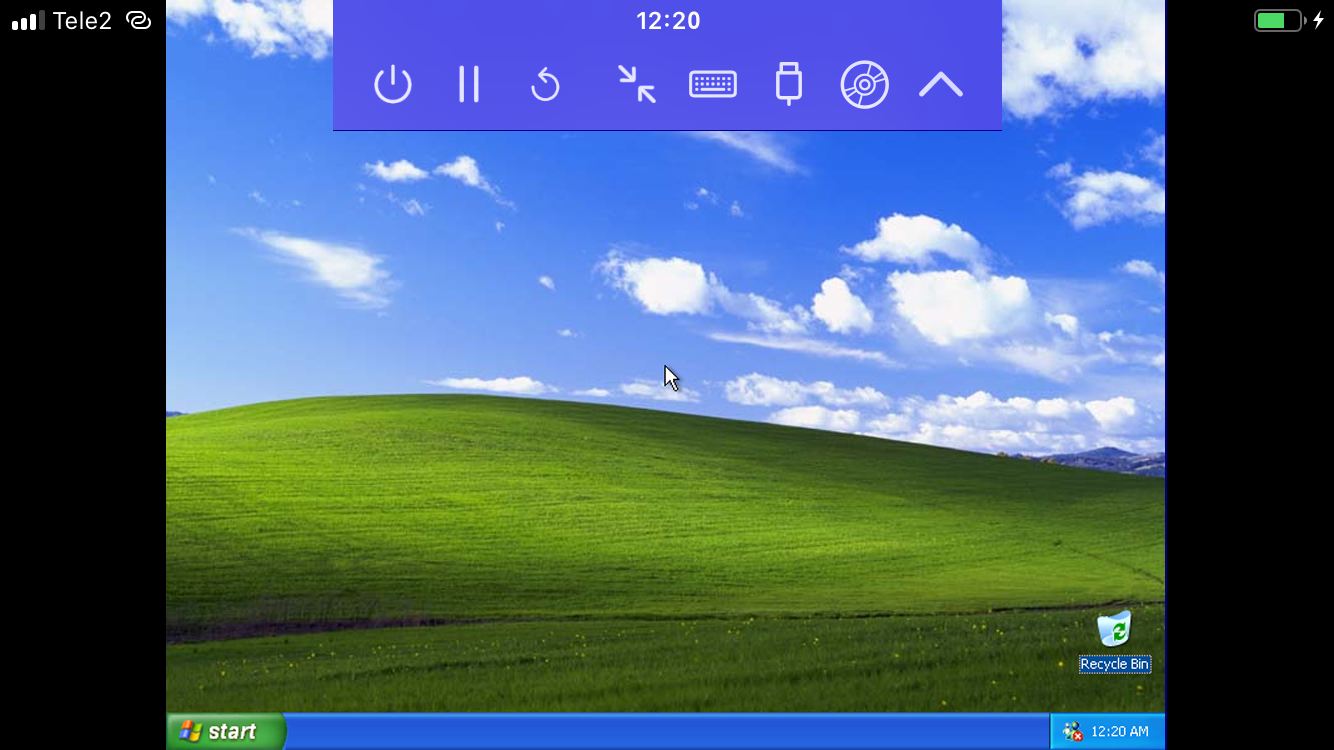Tap the personal hotspot link icon
The height and width of the screenshot is (750, 1334).
tap(139, 21)
